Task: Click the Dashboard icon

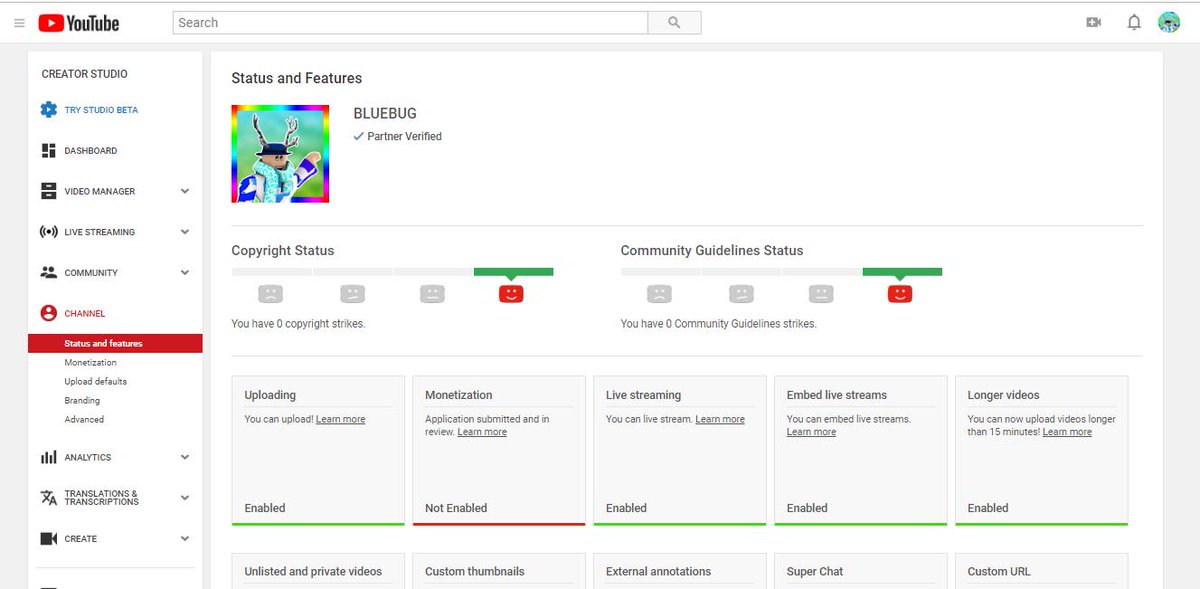Action: [x=48, y=151]
